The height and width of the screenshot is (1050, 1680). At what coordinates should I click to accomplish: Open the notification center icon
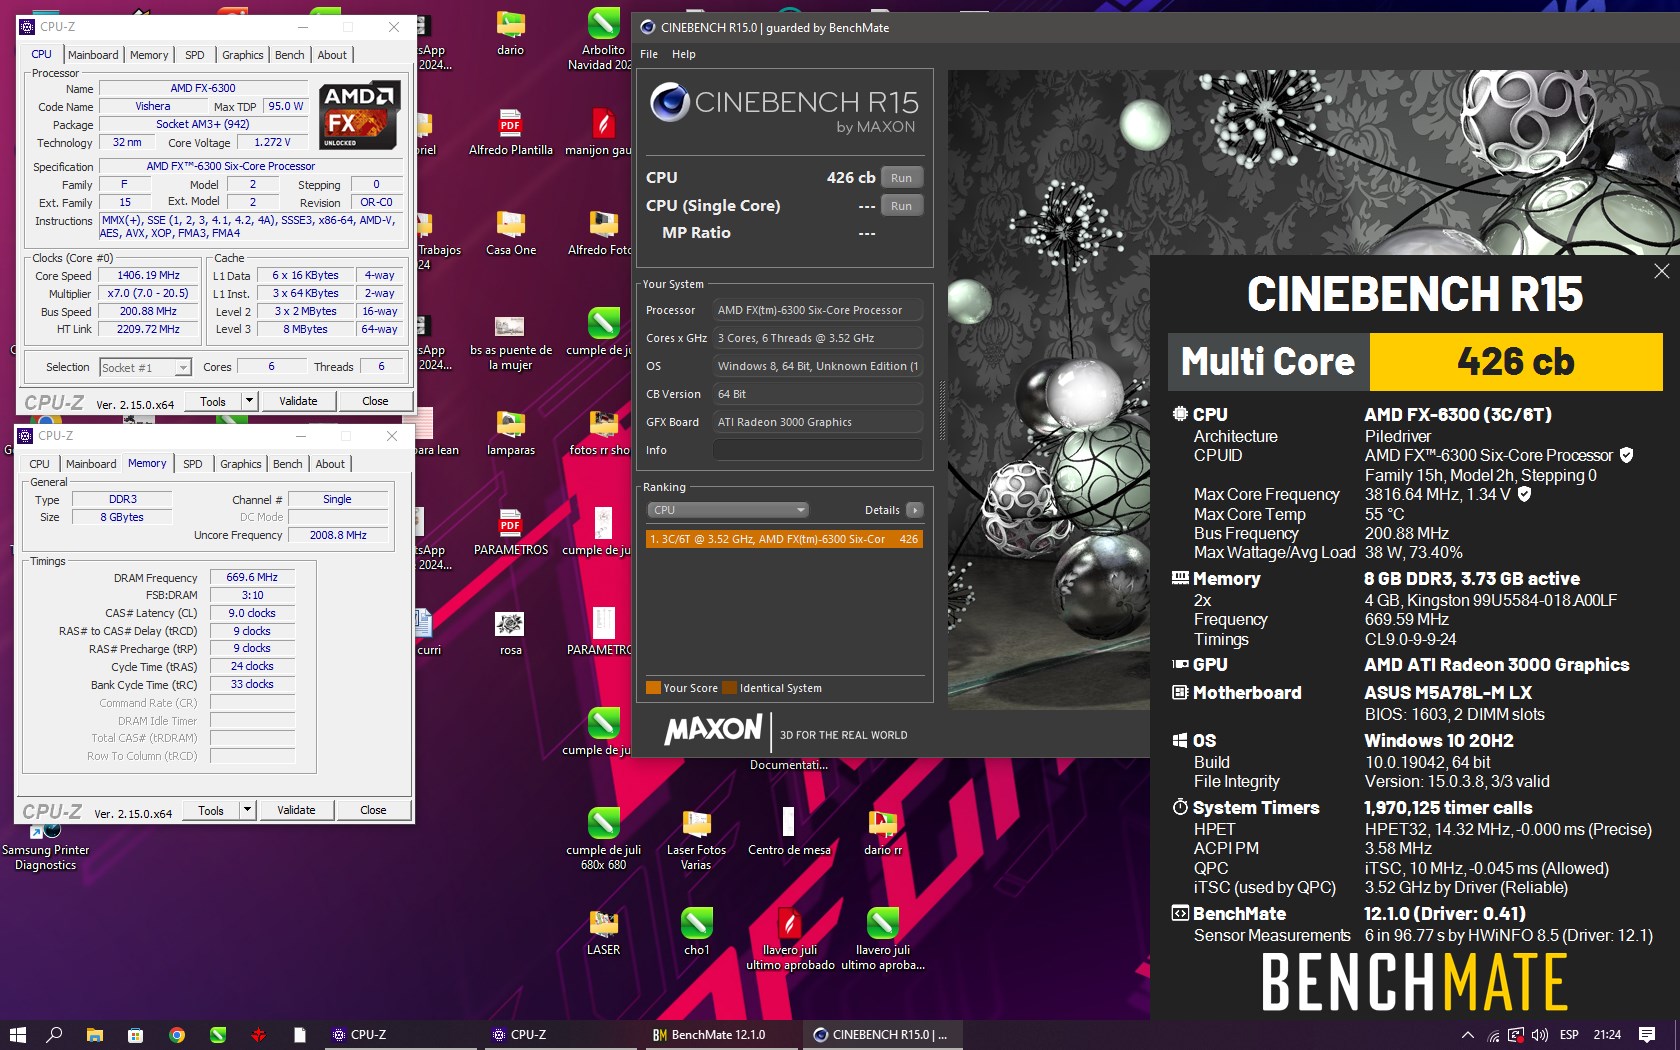click(x=1647, y=1035)
